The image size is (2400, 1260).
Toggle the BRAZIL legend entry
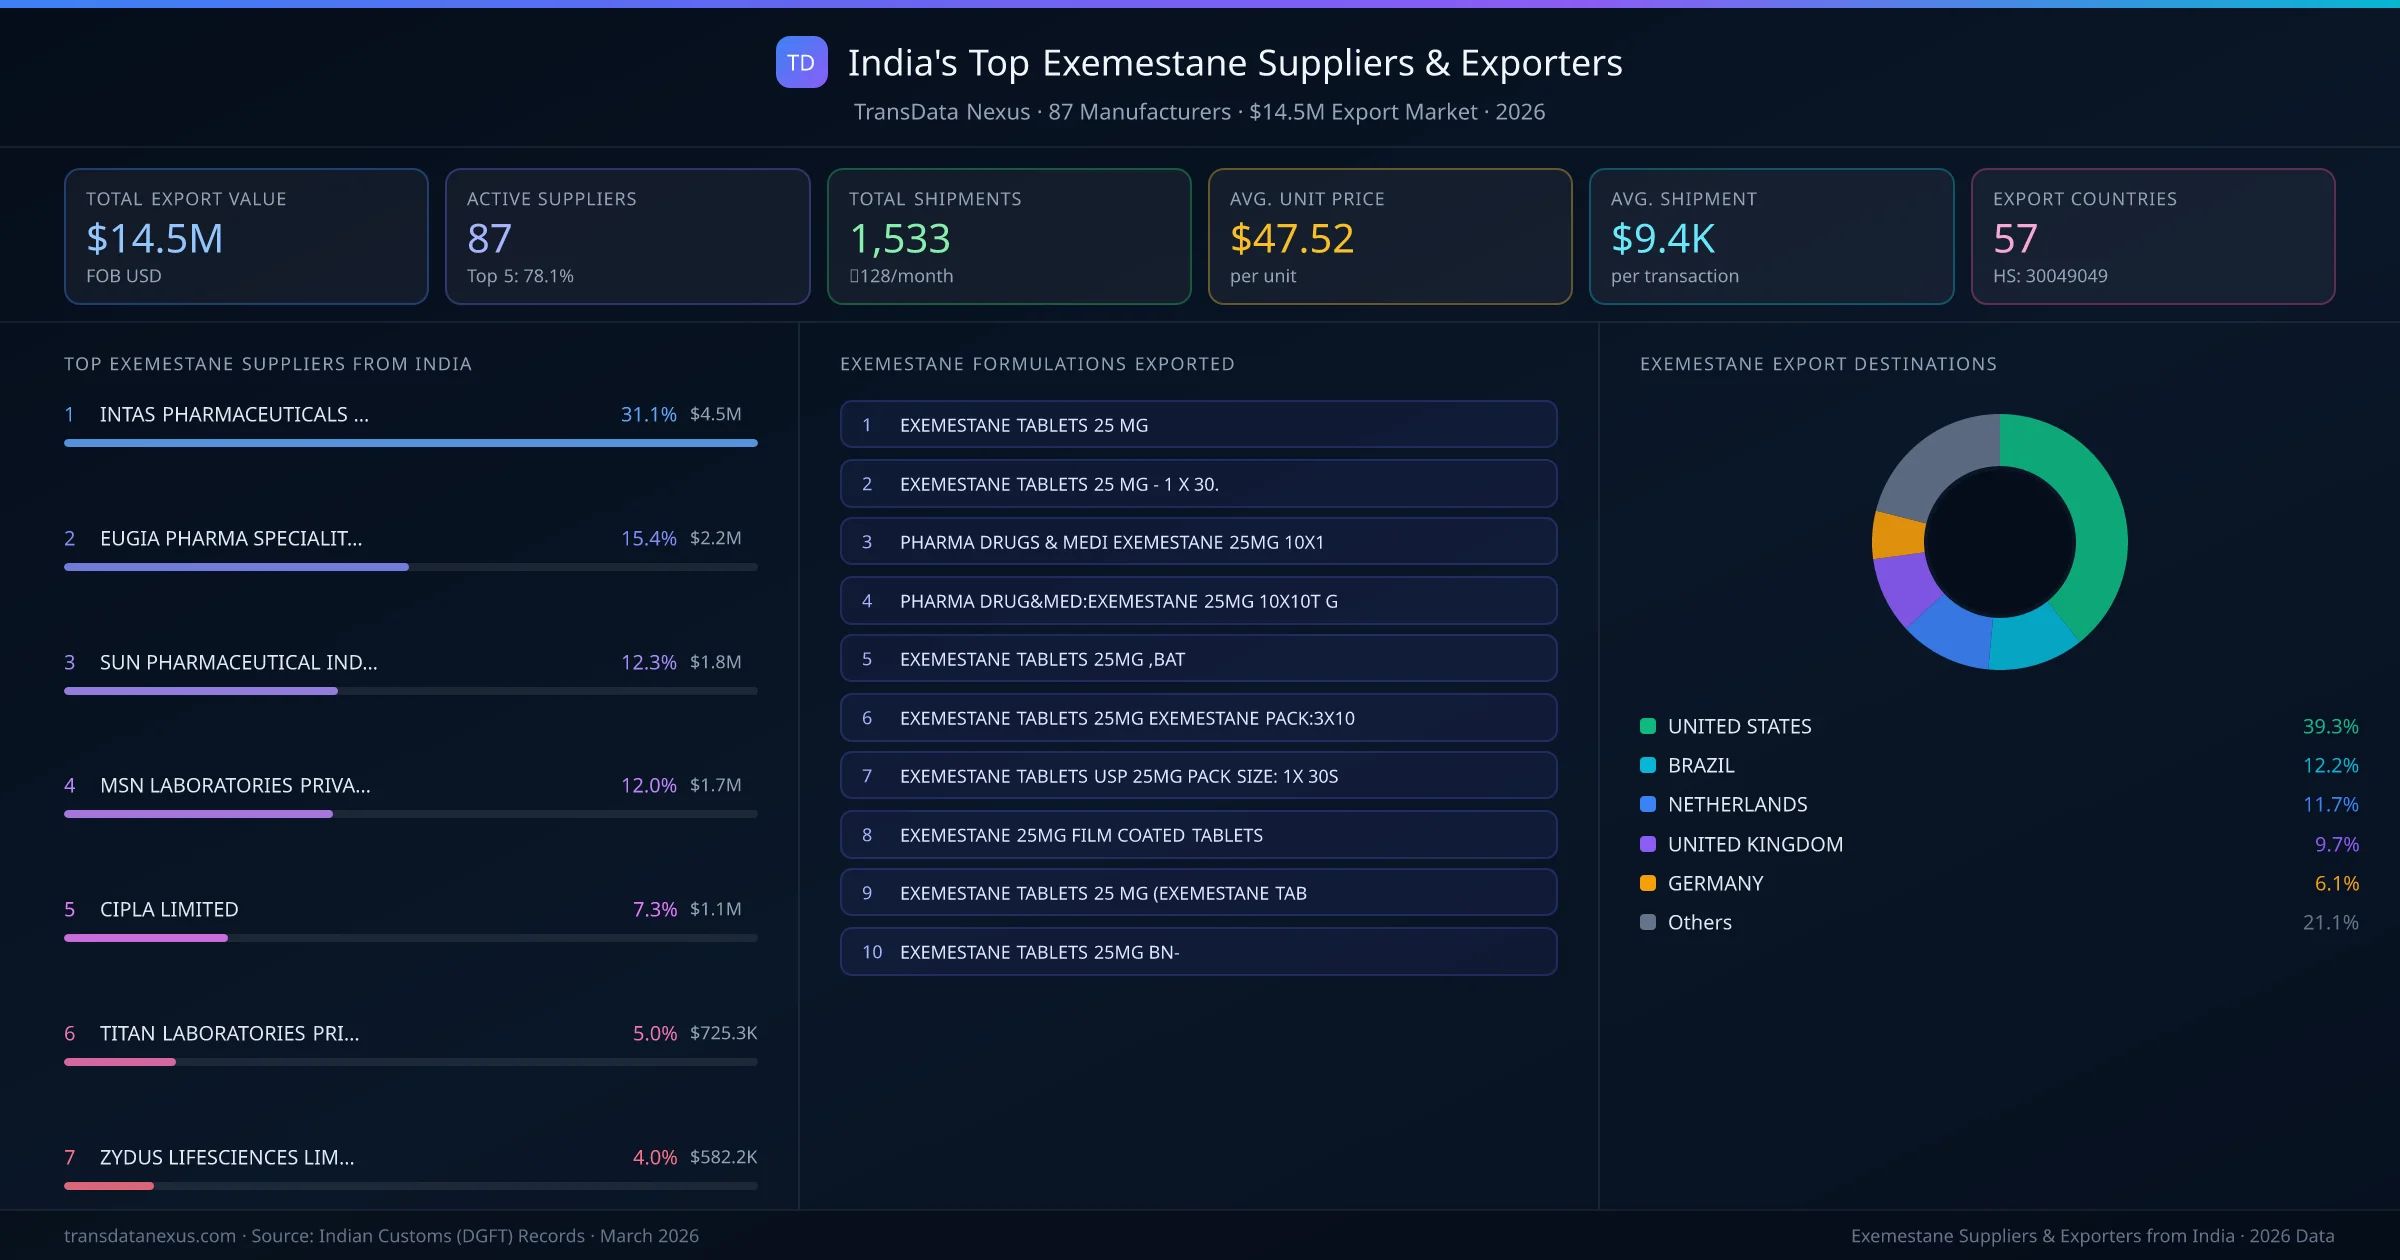[x=1700, y=765]
